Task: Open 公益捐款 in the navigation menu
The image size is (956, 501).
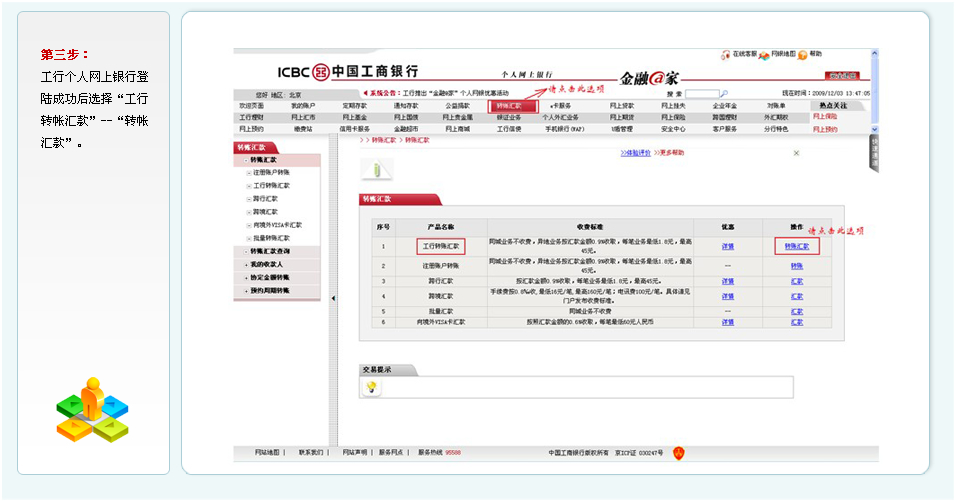Action: 458,106
